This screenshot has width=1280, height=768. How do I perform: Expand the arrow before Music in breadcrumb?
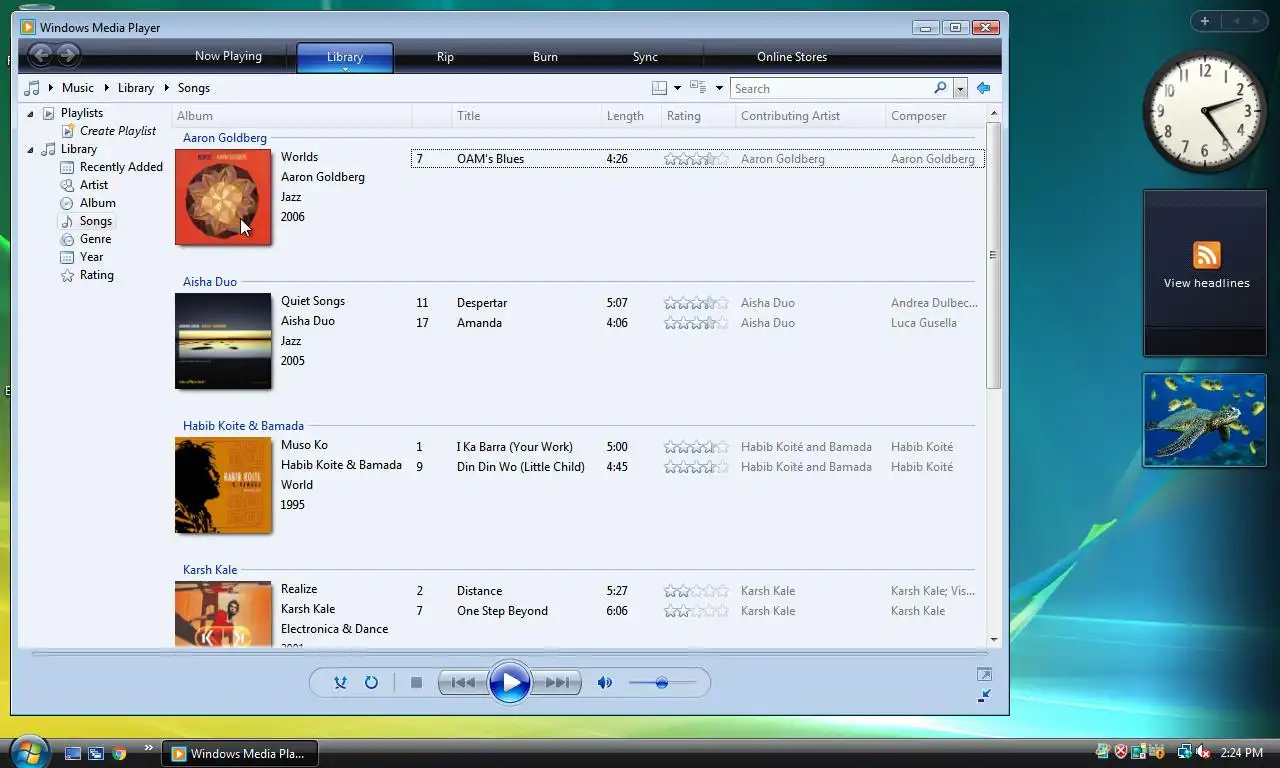(x=51, y=88)
